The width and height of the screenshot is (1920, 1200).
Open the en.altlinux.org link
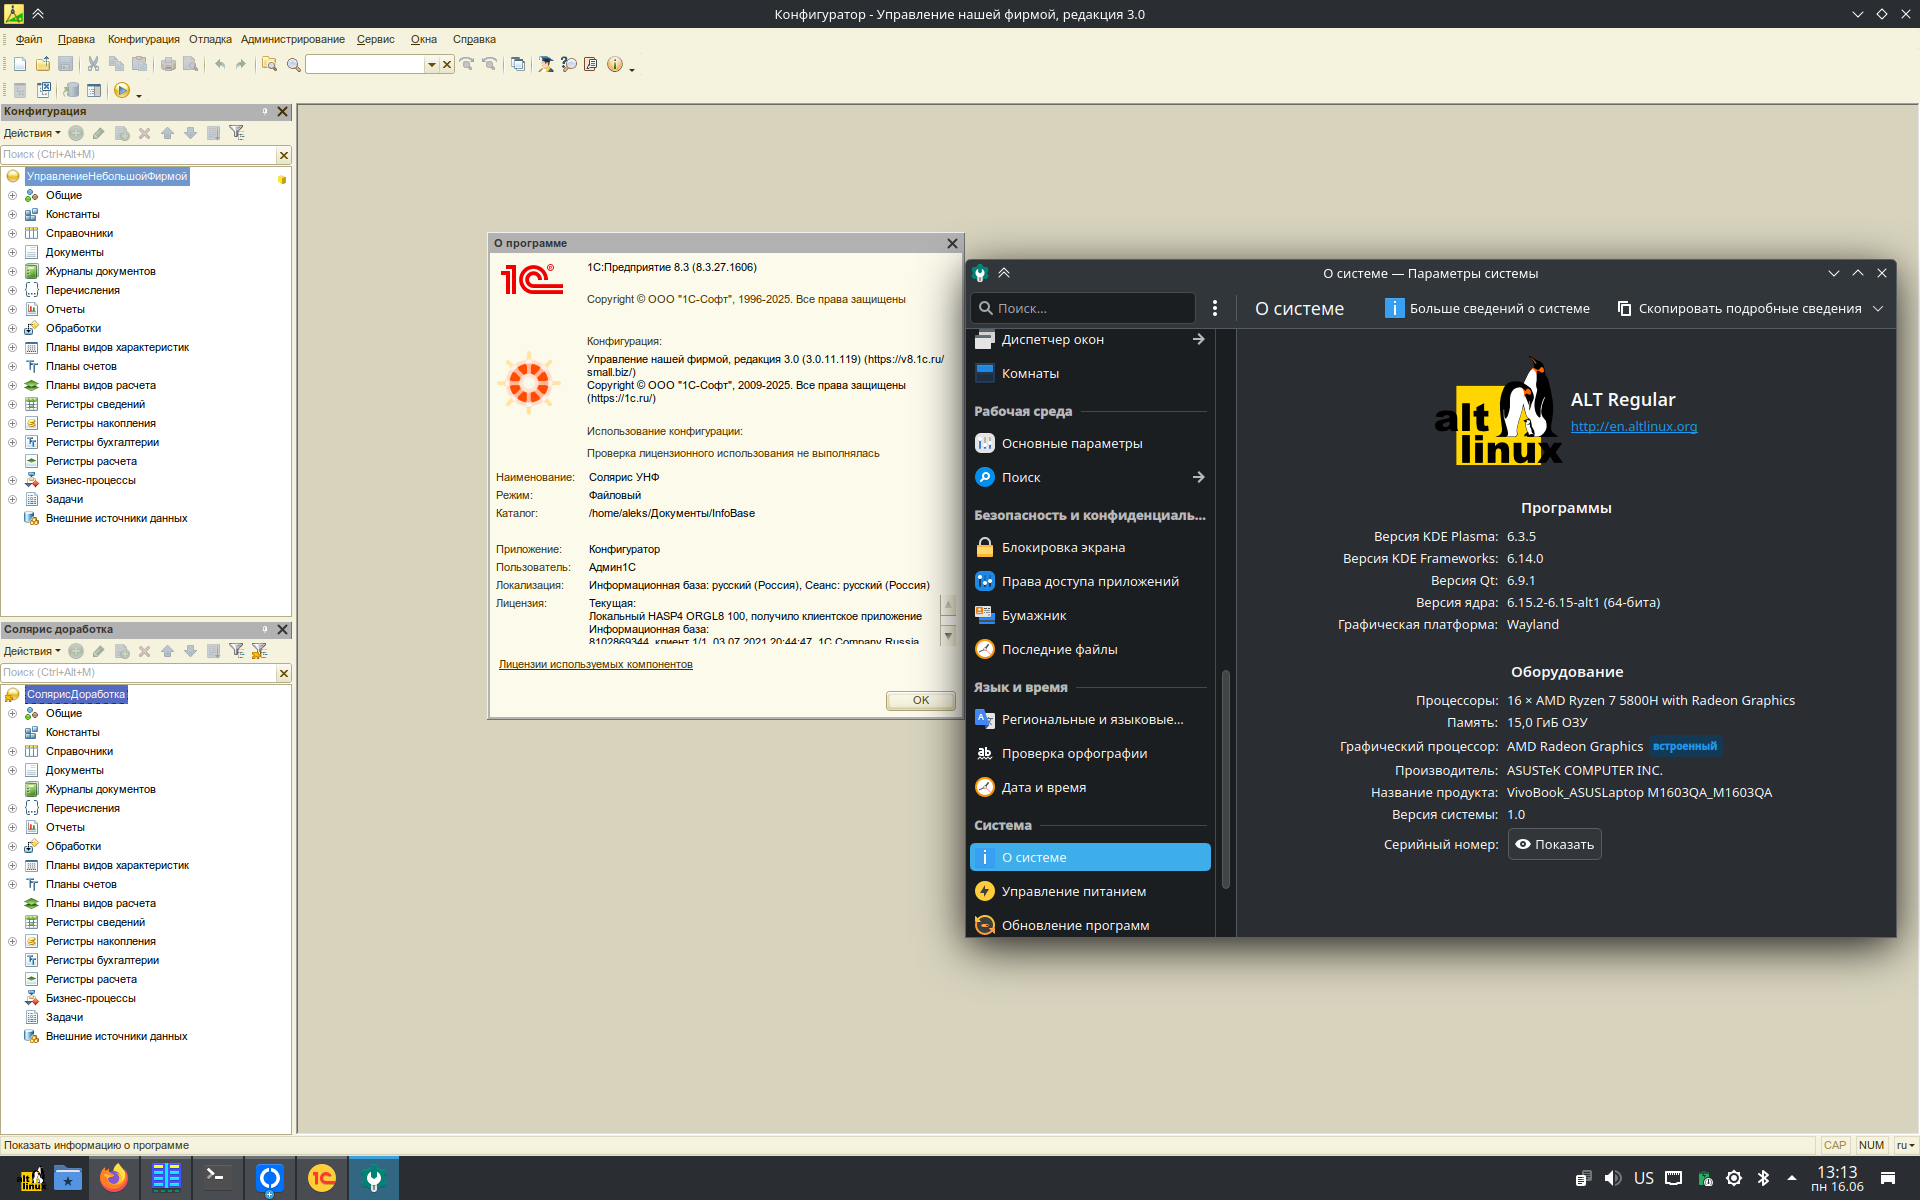coord(1634,426)
